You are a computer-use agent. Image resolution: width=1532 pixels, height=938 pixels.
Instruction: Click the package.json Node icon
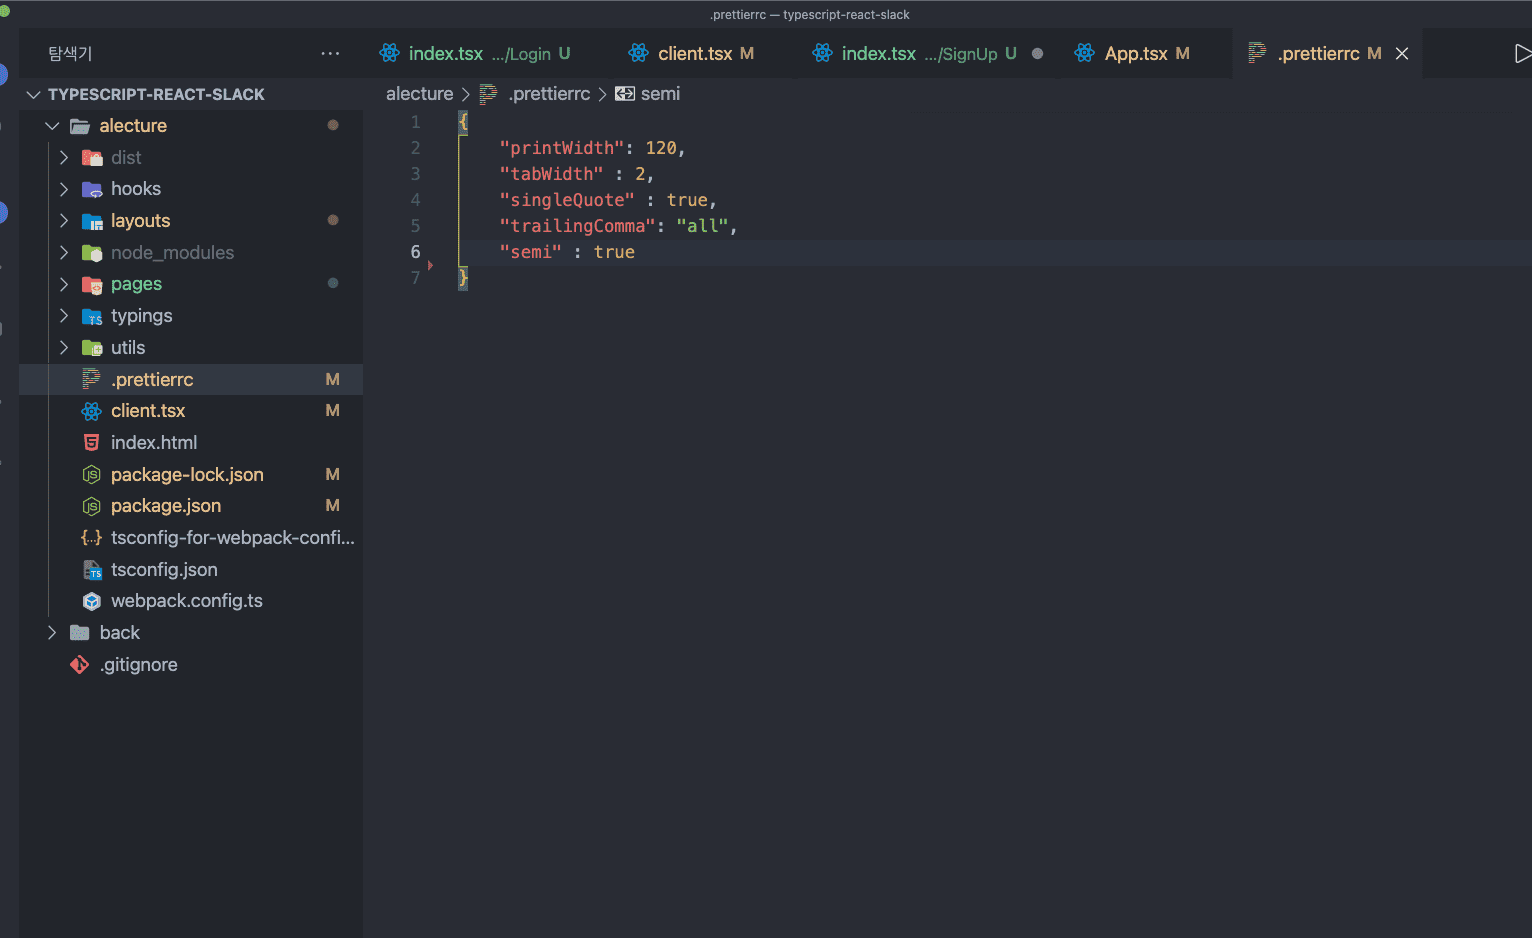[x=92, y=506]
